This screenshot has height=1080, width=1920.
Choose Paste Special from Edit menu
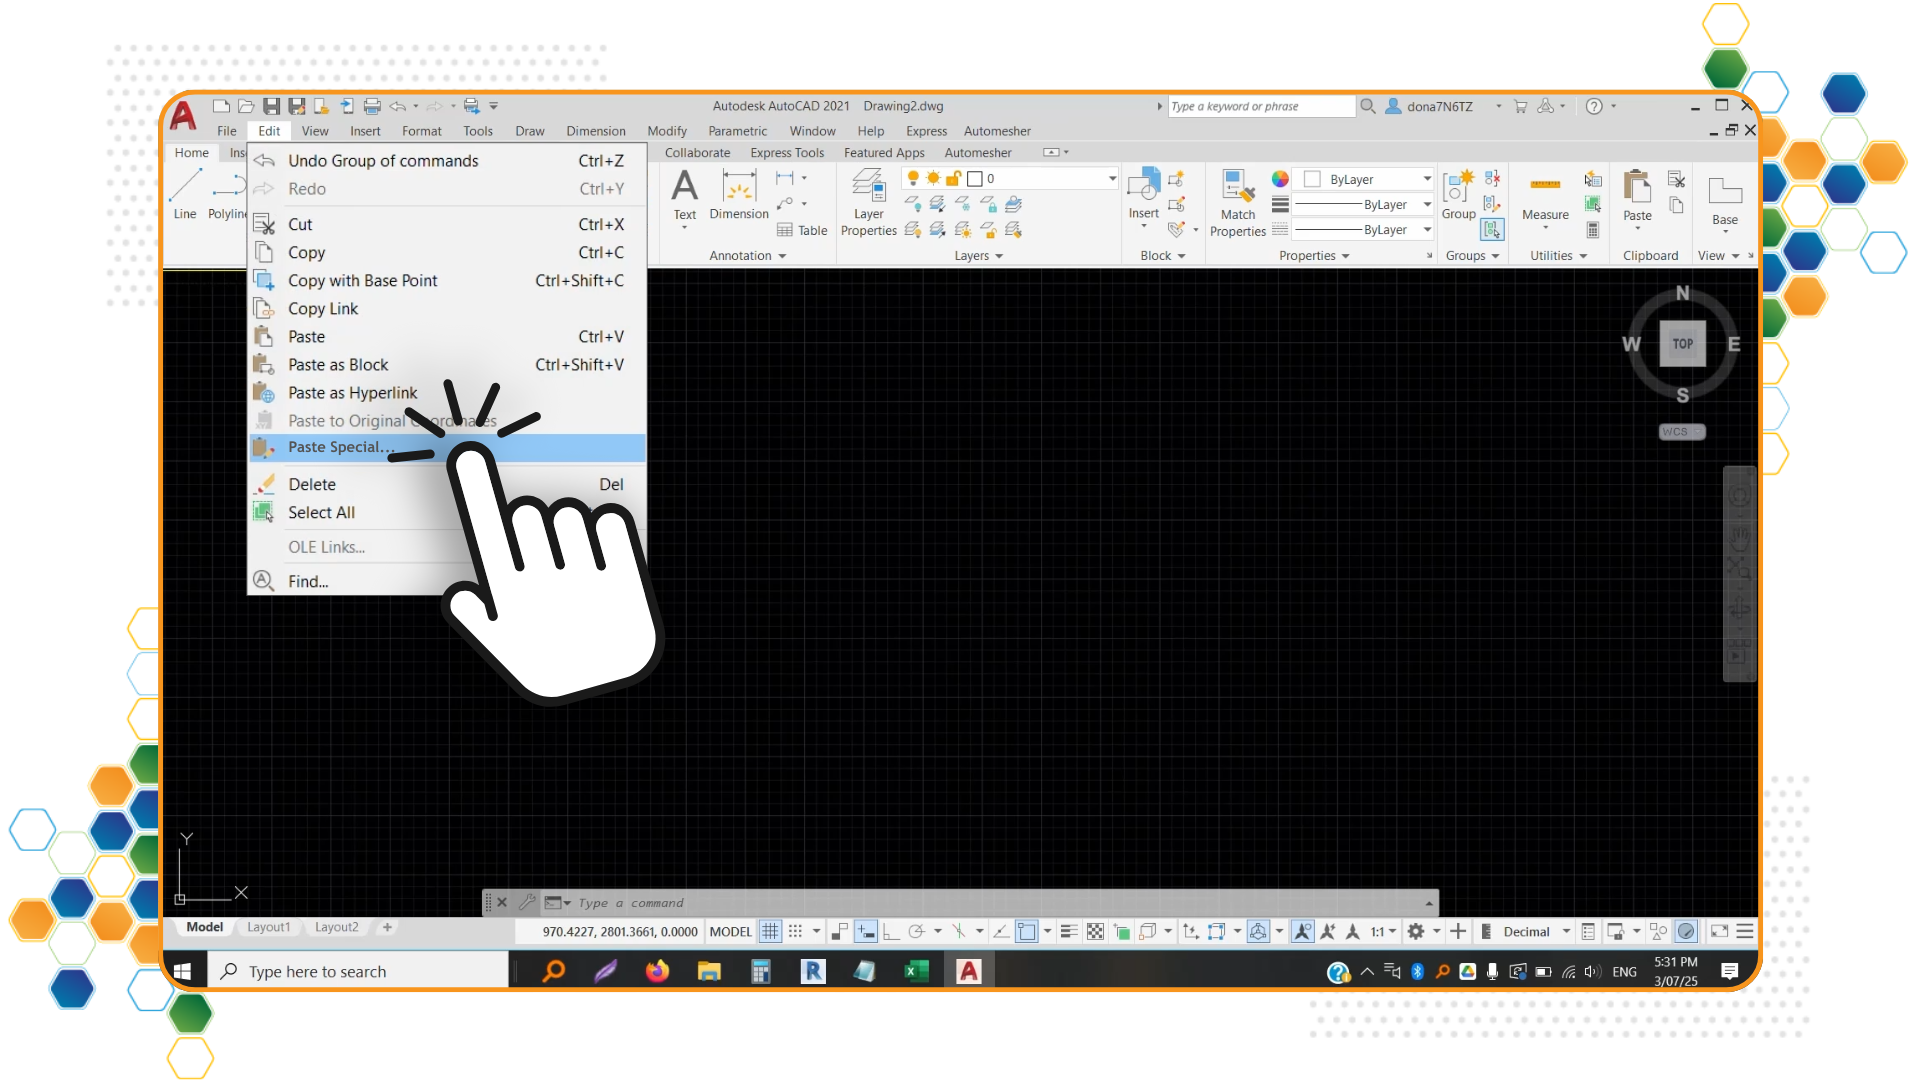click(447, 447)
